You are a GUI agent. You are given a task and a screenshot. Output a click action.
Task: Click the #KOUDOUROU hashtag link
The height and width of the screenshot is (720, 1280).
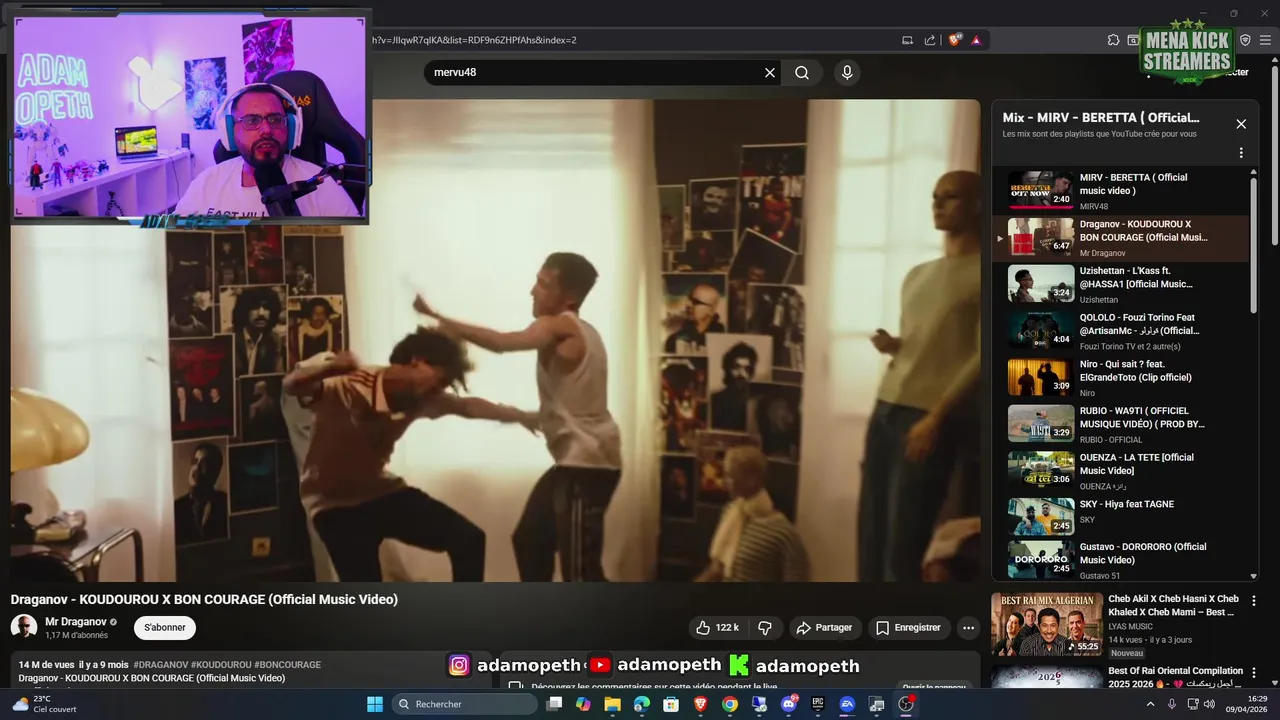(221, 665)
